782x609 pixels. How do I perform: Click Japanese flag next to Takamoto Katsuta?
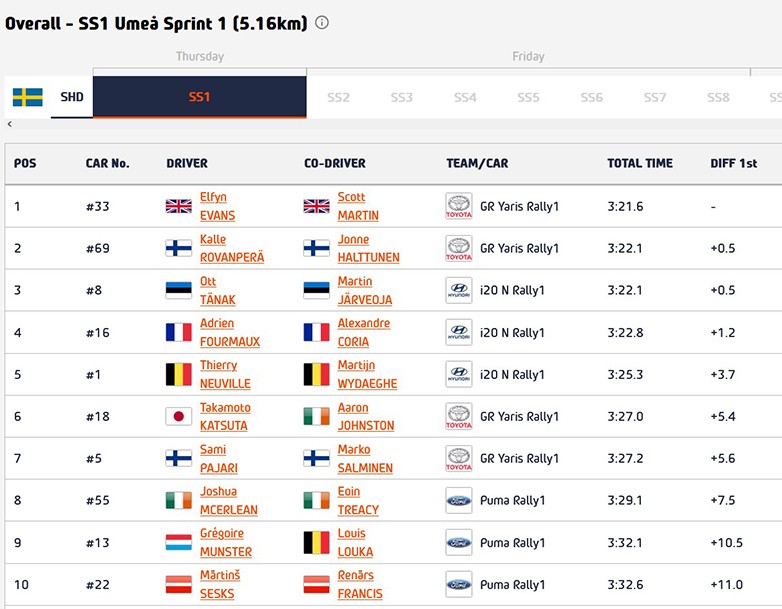click(x=178, y=416)
